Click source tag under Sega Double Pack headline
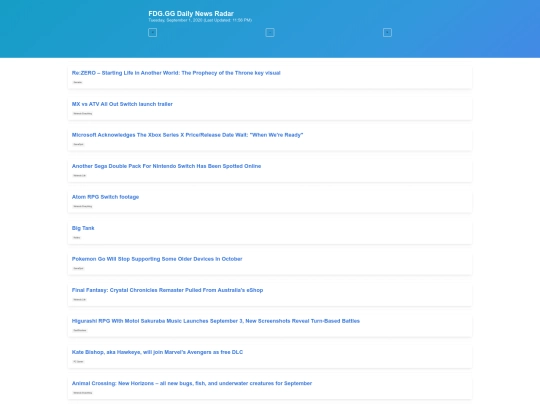Screen dimensions: 540x405 click(80, 175)
